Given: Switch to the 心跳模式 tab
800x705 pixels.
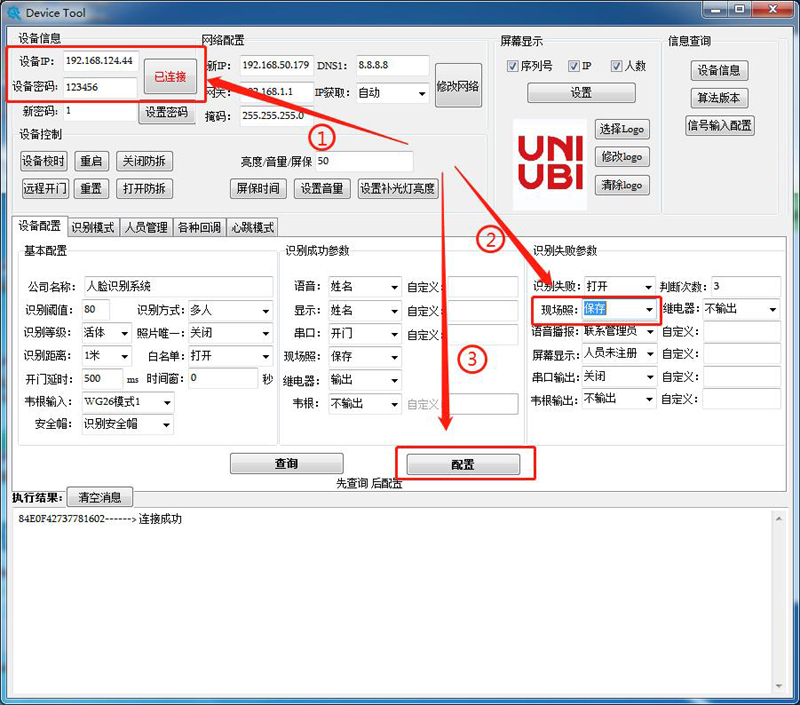Looking at the screenshot, I should tap(253, 228).
